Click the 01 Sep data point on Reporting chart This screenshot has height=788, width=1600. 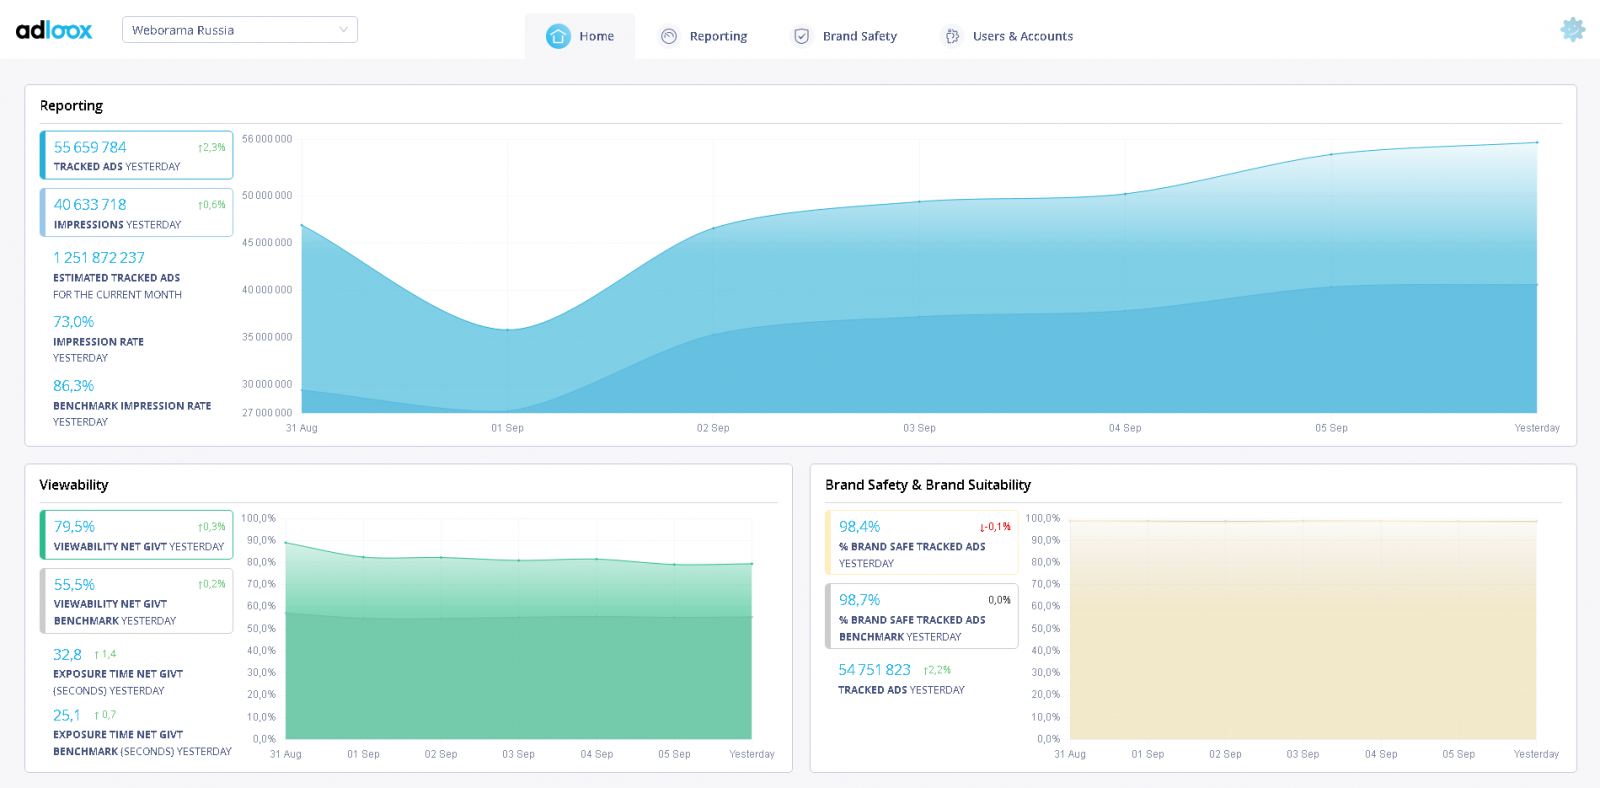508,330
